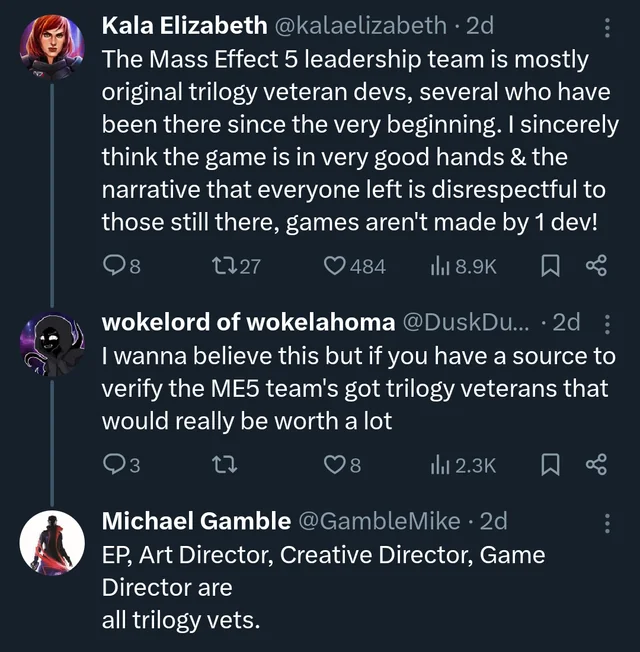Share wokelord of wokelahoma's reply
This screenshot has width=640, height=652.
pos(597,464)
